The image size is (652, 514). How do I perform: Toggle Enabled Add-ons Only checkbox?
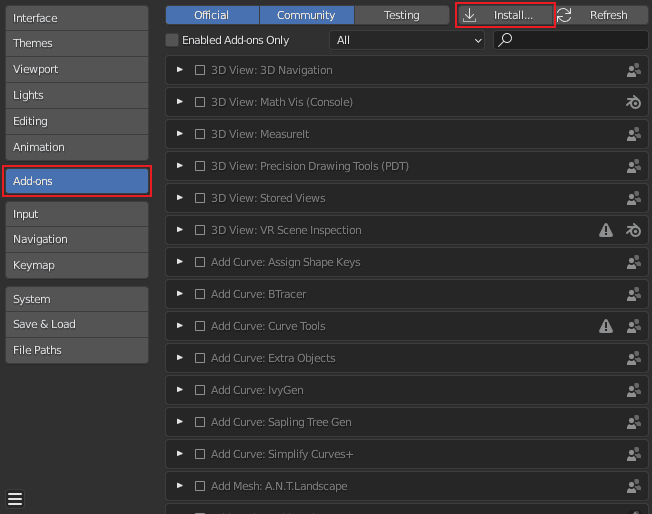172,40
